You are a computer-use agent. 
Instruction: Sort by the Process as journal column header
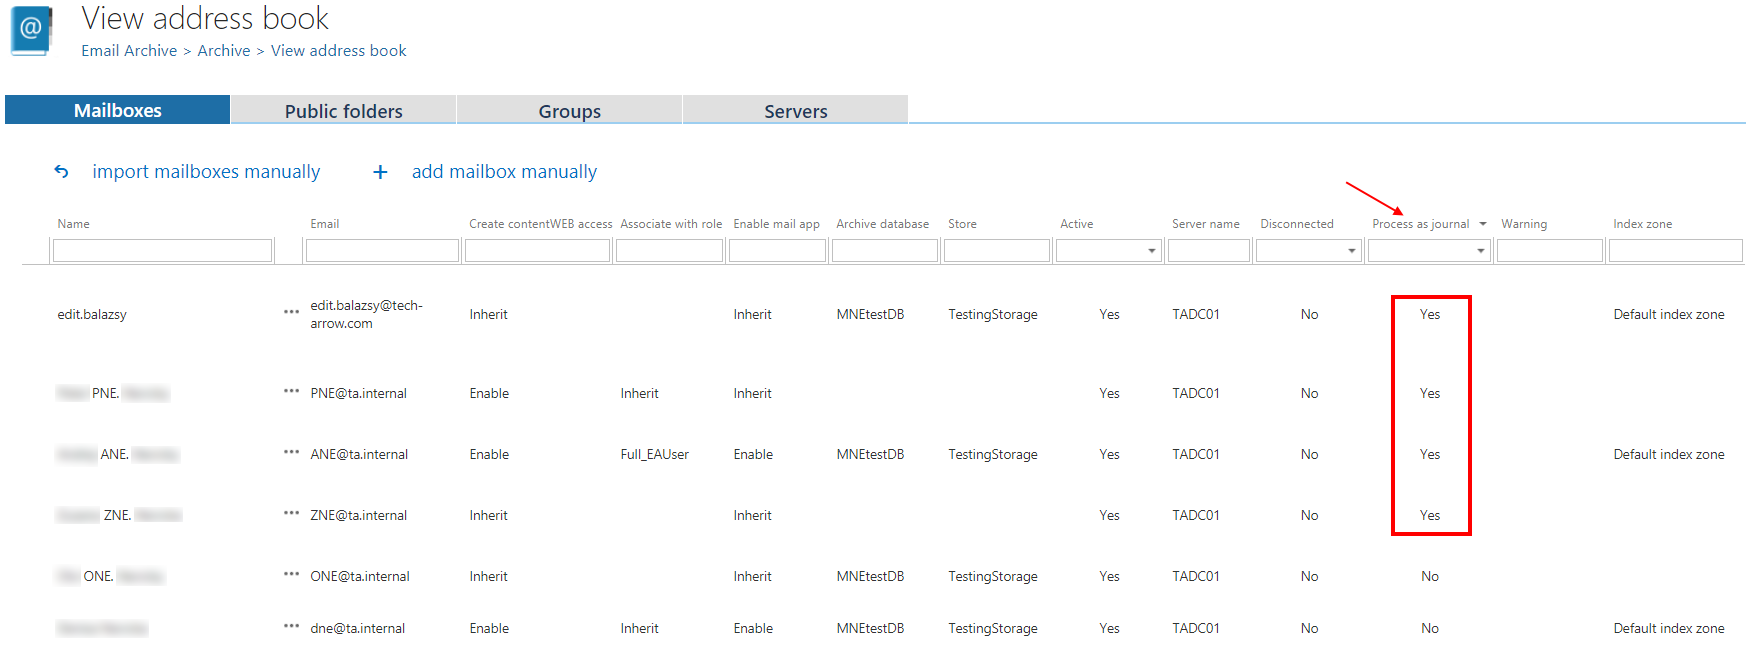click(x=1420, y=224)
